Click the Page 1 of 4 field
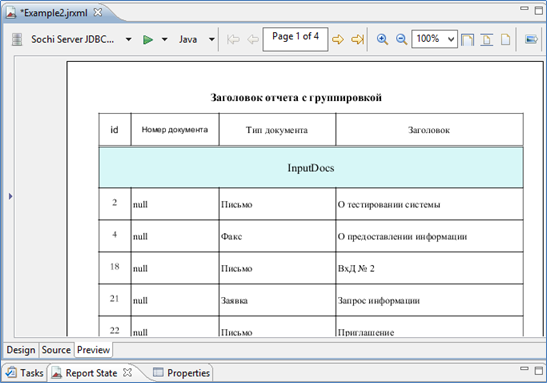The height and width of the screenshot is (383, 547). (295, 39)
